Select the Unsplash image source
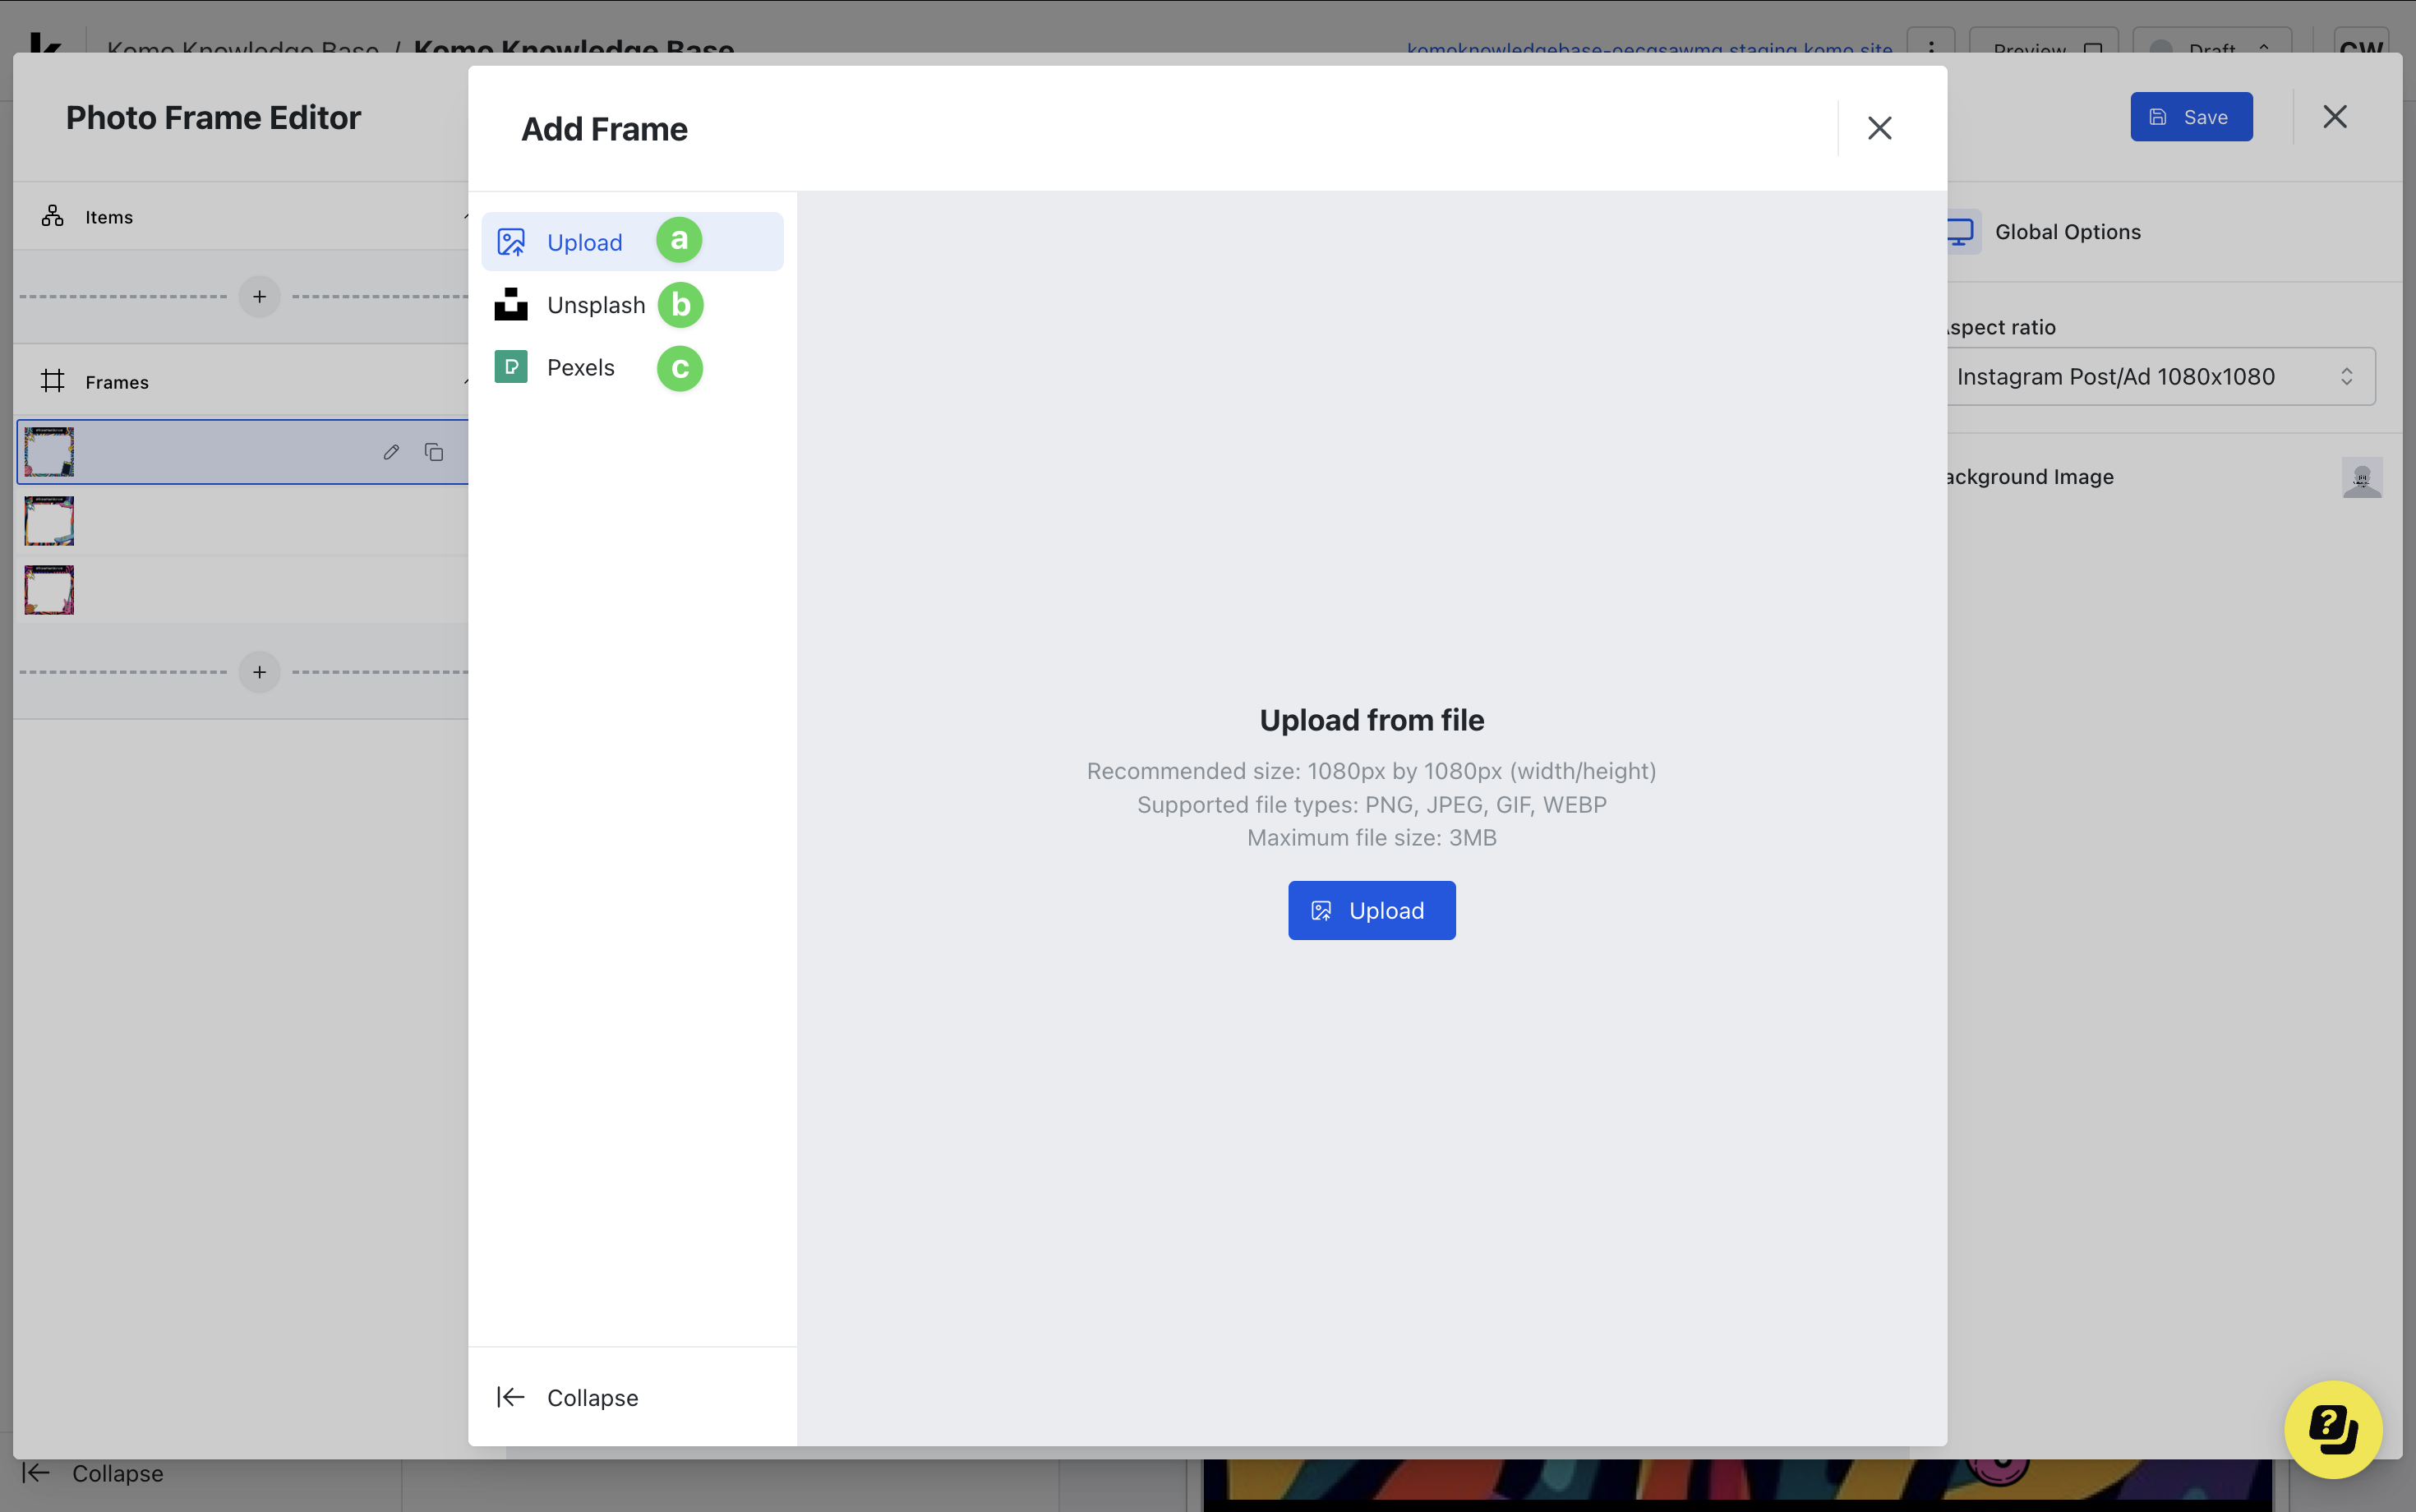Screen dimensions: 2416x1512 tap(595, 305)
